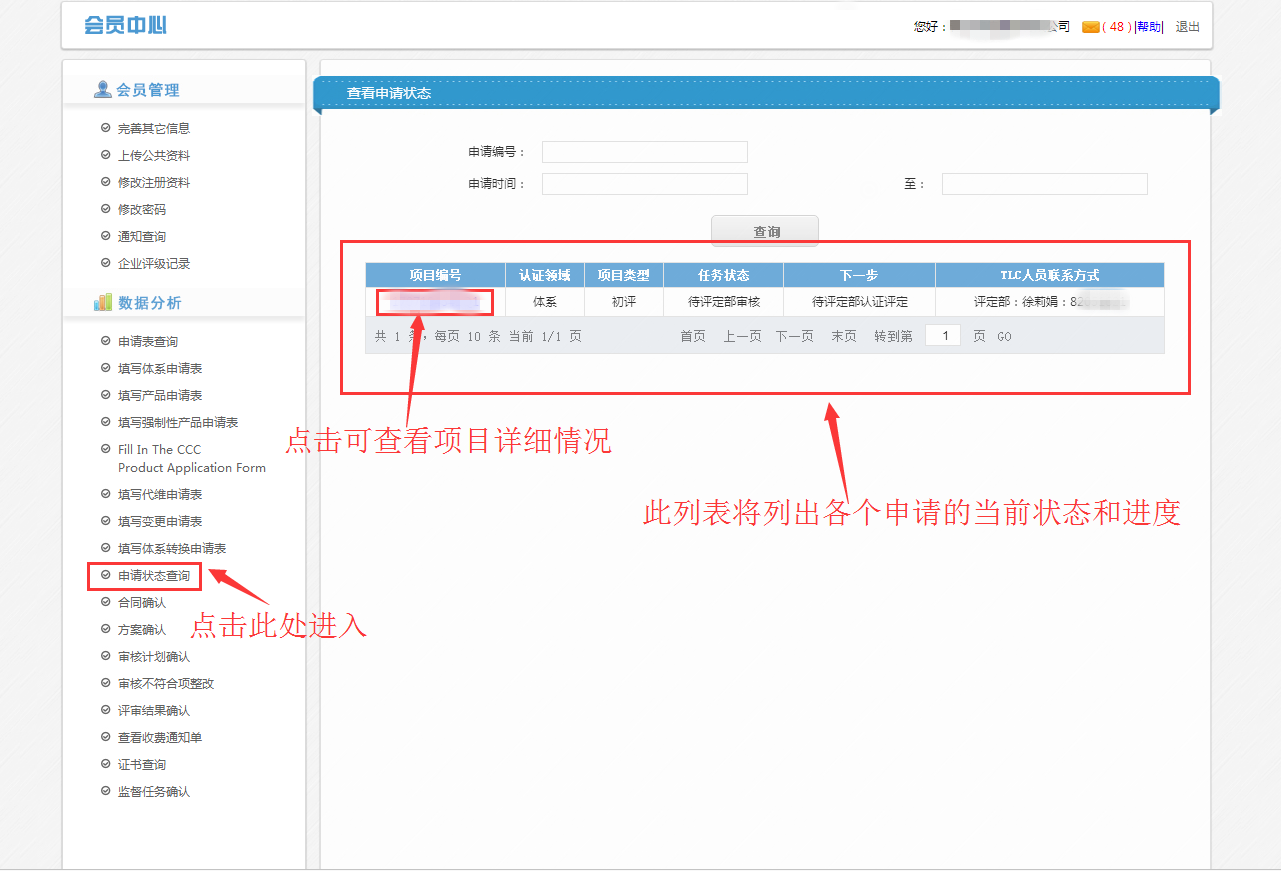Focus the 申请编号 input field
The height and width of the screenshot is (871, 1281).
pos(644,152)
